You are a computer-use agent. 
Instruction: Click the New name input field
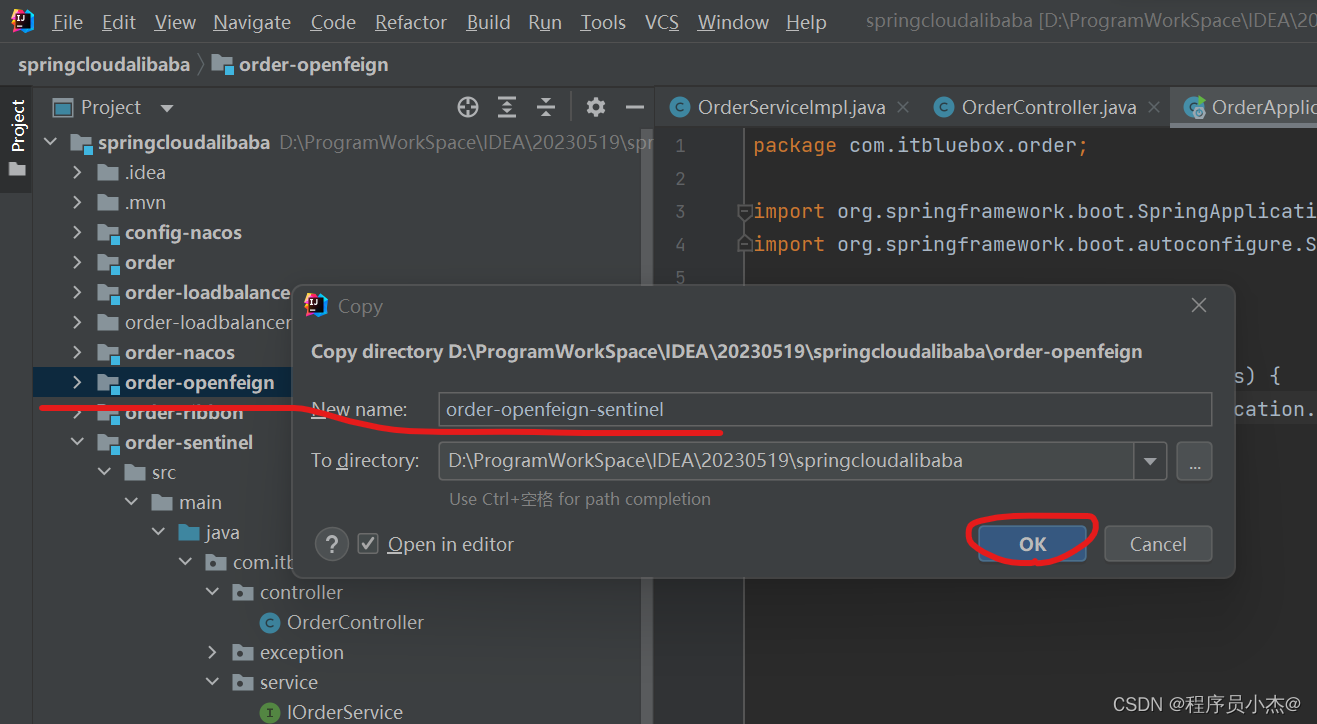[x=825, y=410]
